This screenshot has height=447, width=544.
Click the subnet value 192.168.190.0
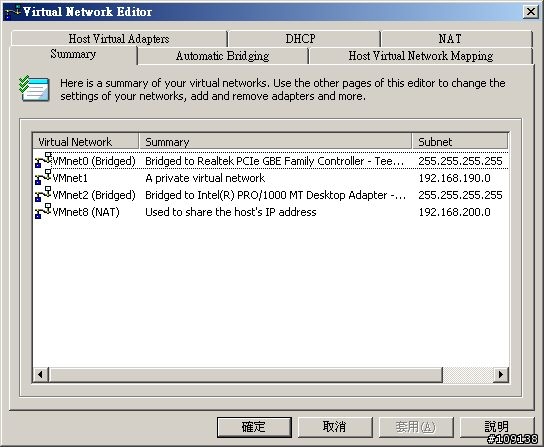pyautogui.click(x=454, y=178)
